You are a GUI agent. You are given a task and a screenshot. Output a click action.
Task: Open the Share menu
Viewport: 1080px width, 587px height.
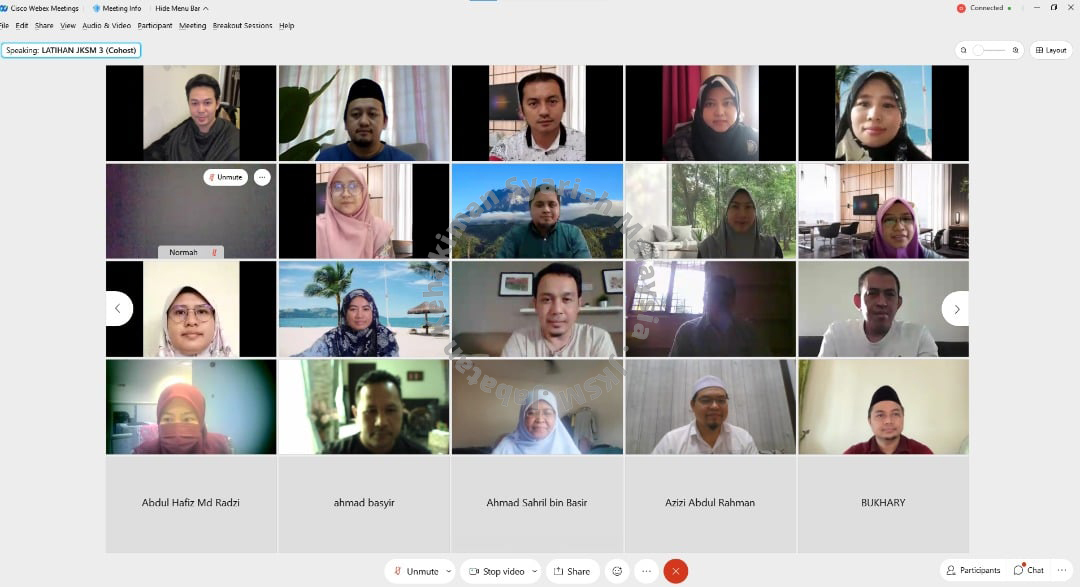click(44, 25)
